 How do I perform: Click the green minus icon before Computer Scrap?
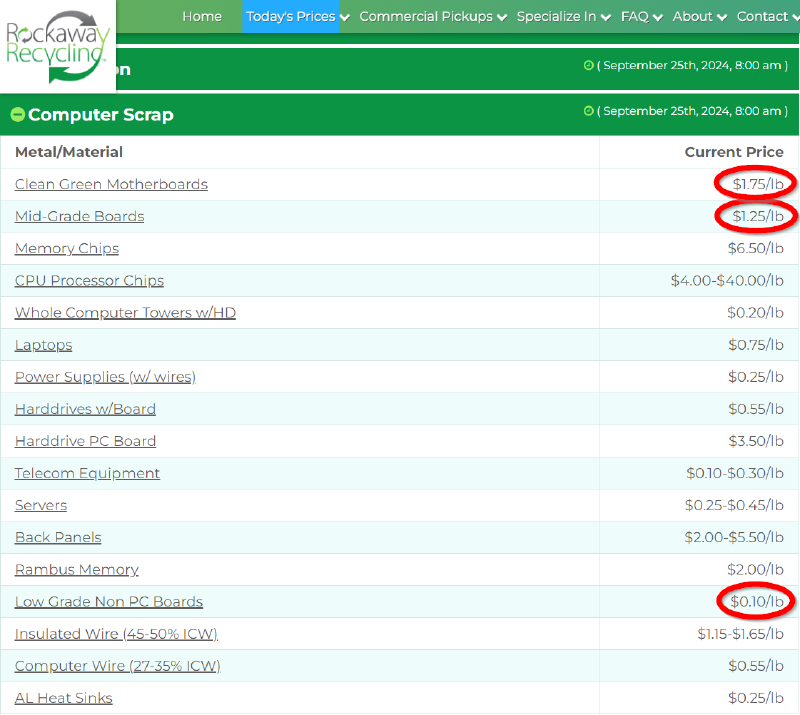pyautogui.click(x=17, y=115)
